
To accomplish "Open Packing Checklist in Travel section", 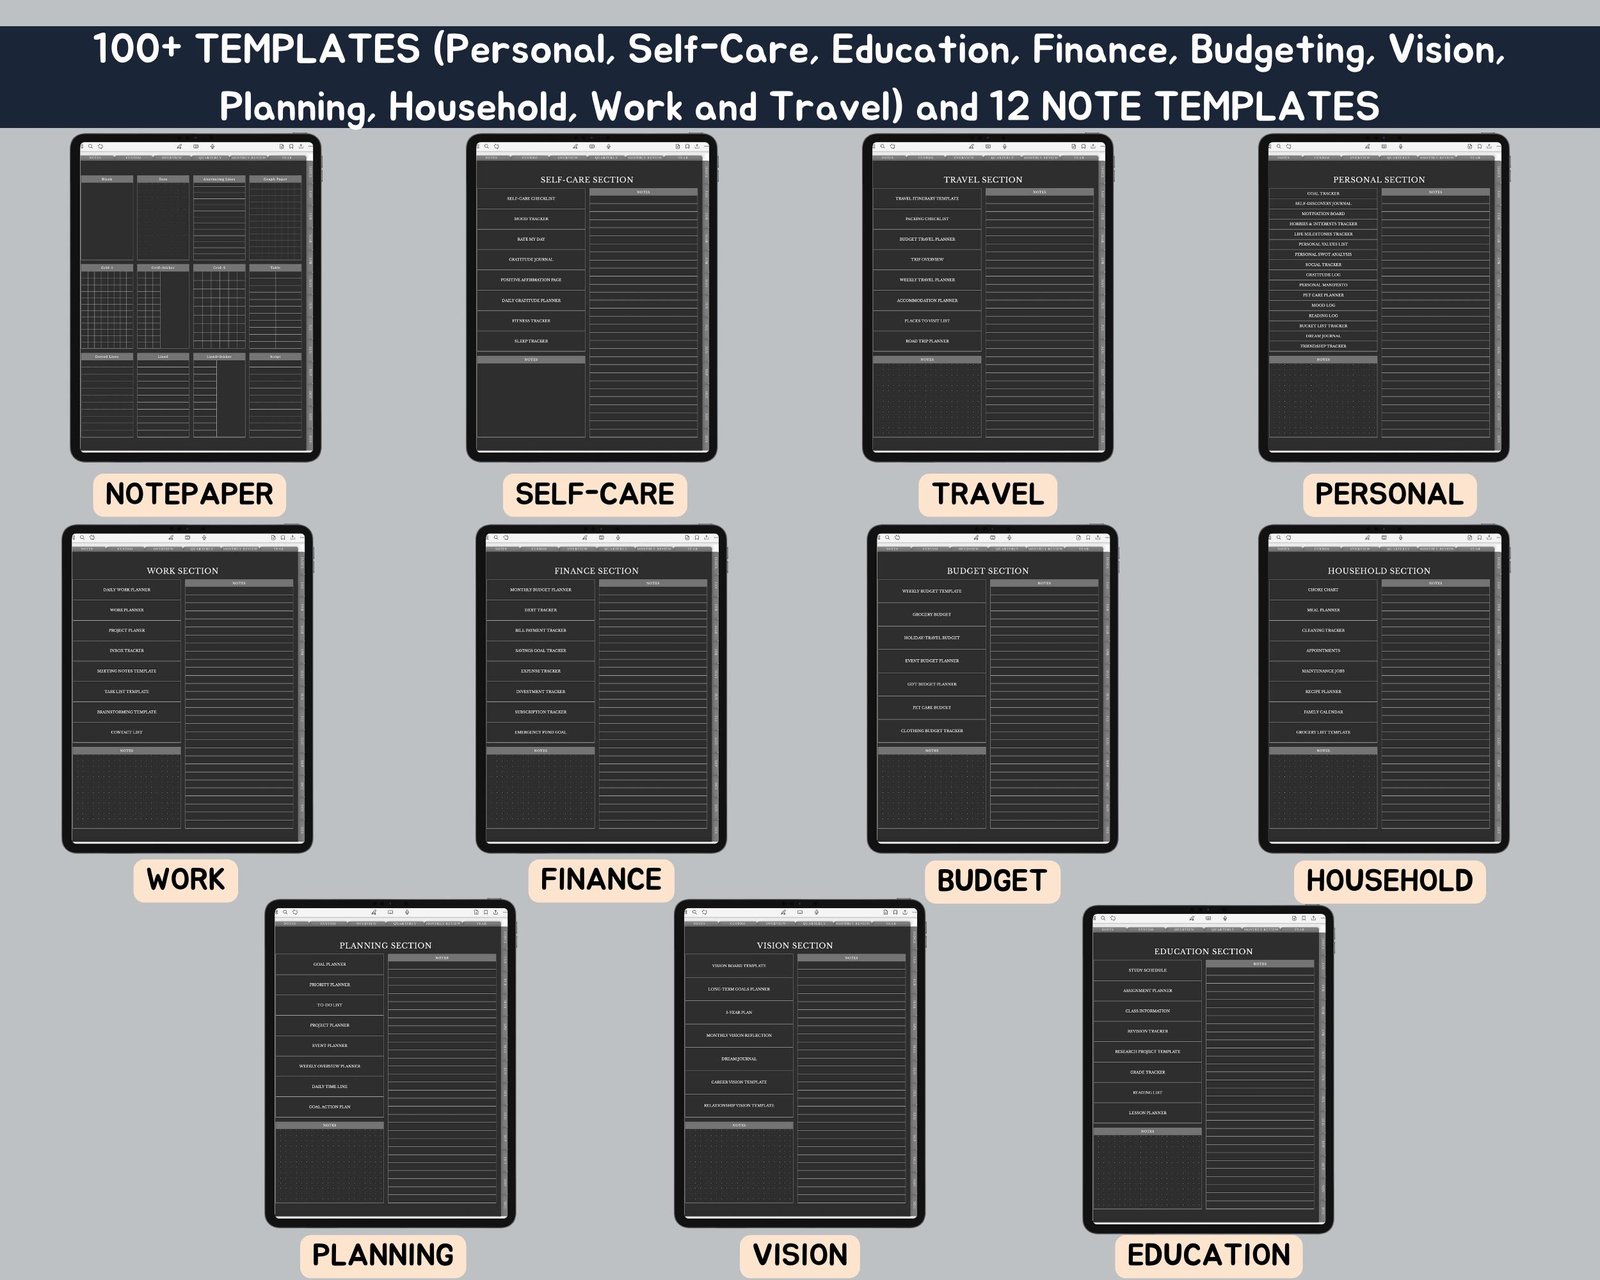I will (927, 219).
